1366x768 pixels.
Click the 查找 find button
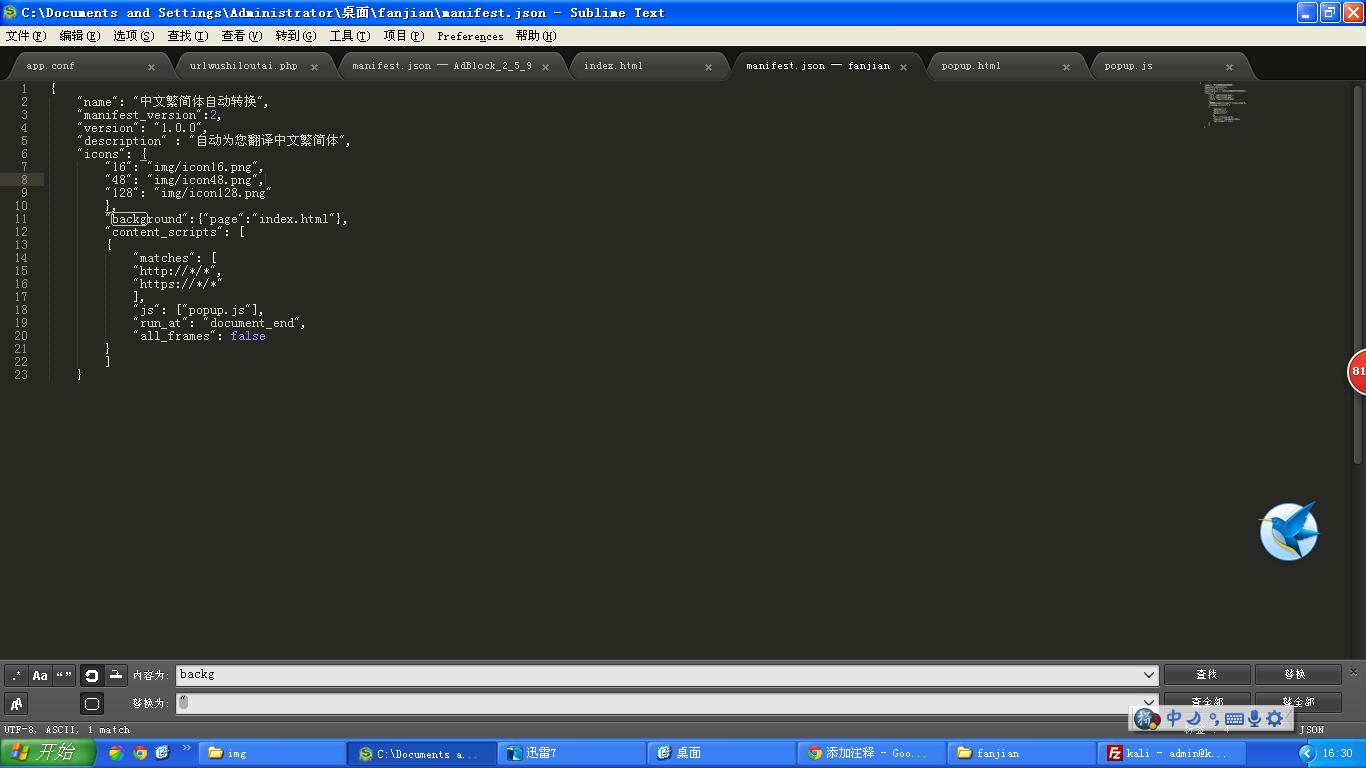[x=1207, y=675]
